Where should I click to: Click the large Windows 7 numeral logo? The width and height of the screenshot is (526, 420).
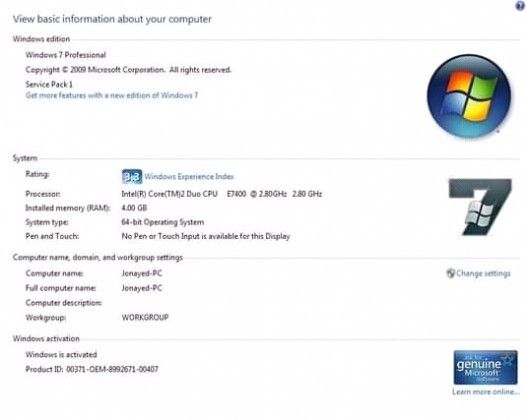(480, 207)
